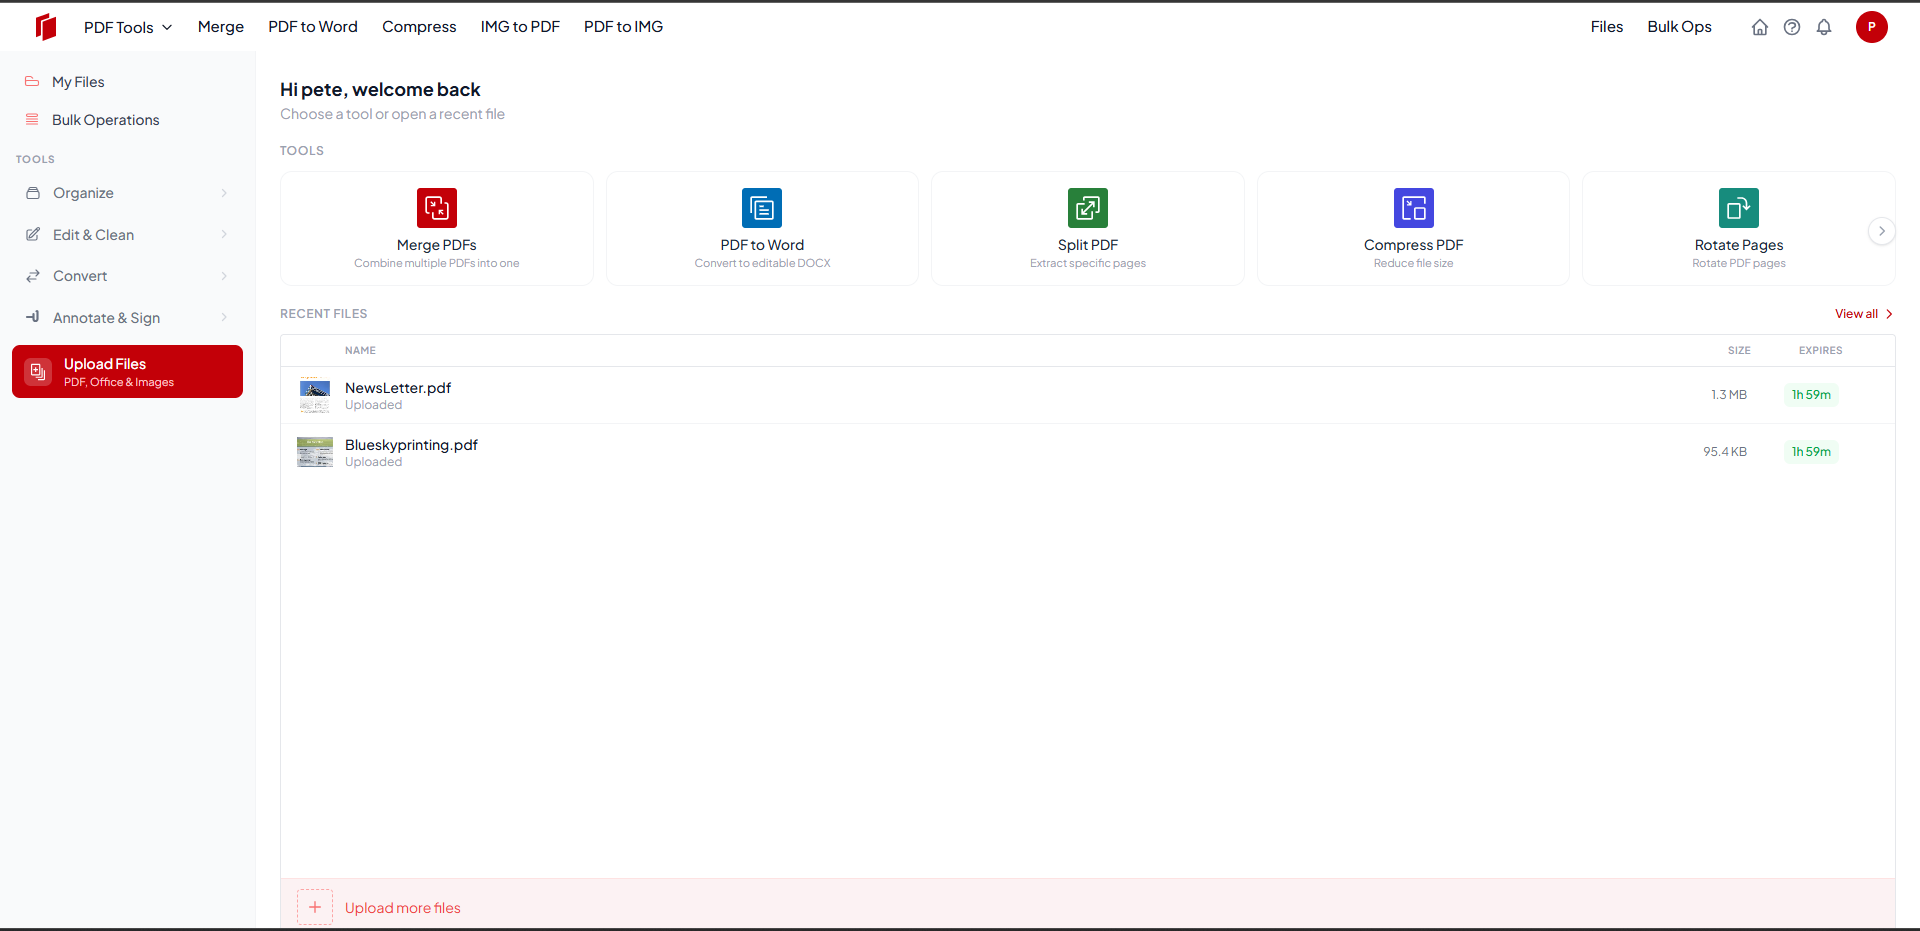Click the Bulk Operations stack icon
The width and height of the screenshot is (1920, 931).
[32, 119]
